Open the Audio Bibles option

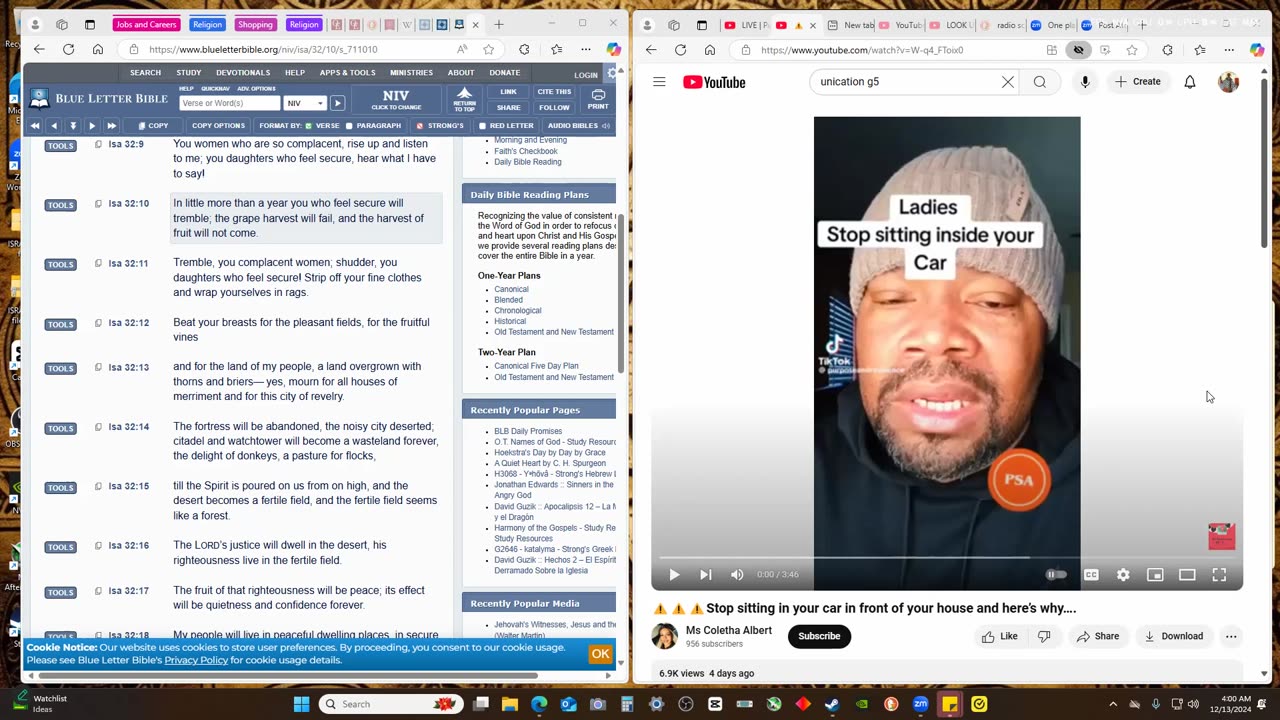pos(577,126)
